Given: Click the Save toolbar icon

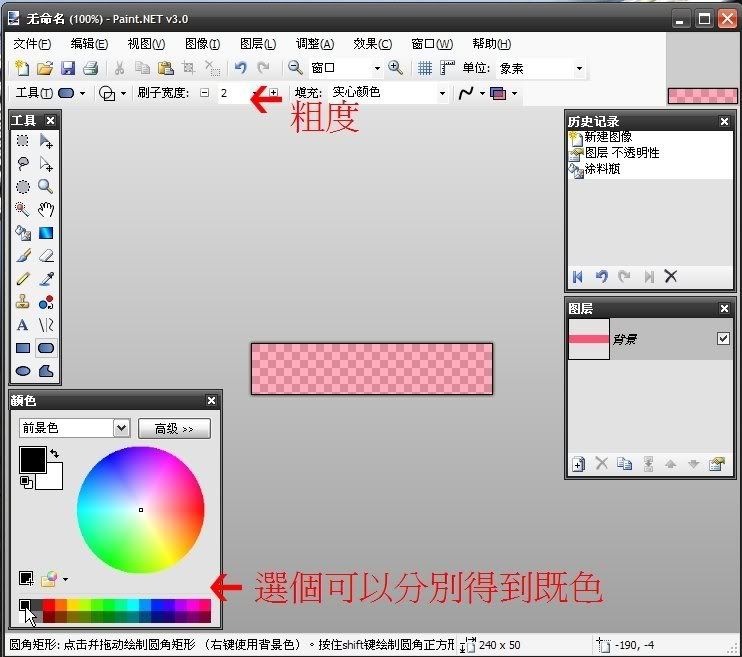Looking at the screenshot, I should pos(68,68).
